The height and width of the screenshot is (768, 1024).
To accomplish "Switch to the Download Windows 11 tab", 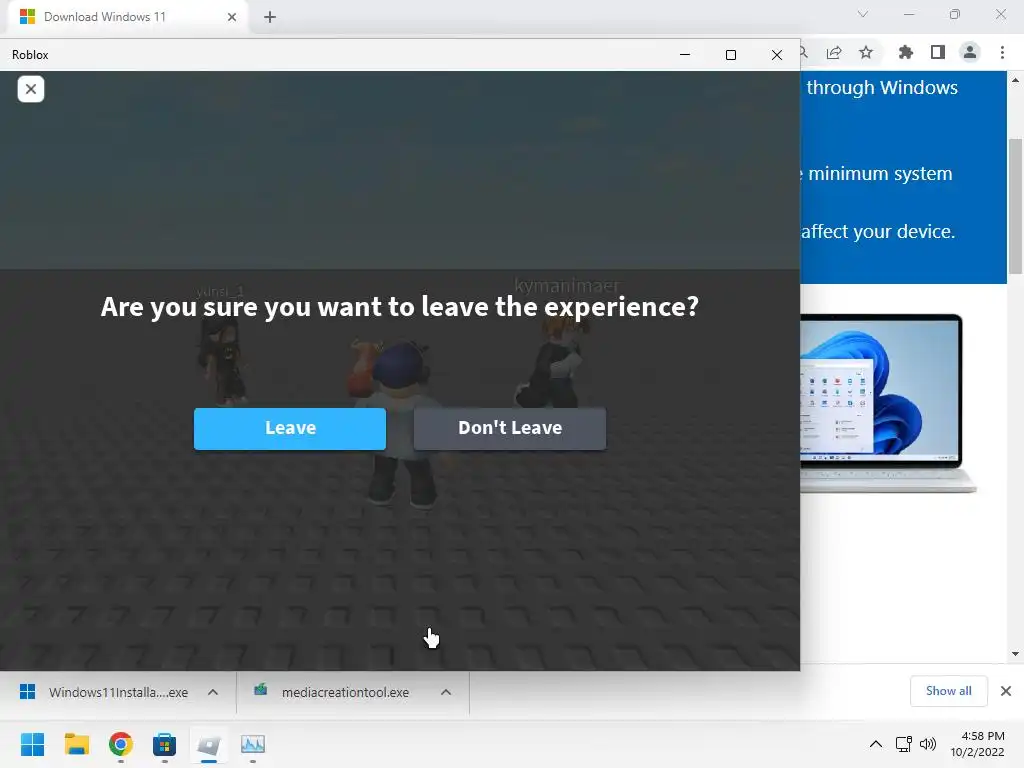I will [128, 17].
